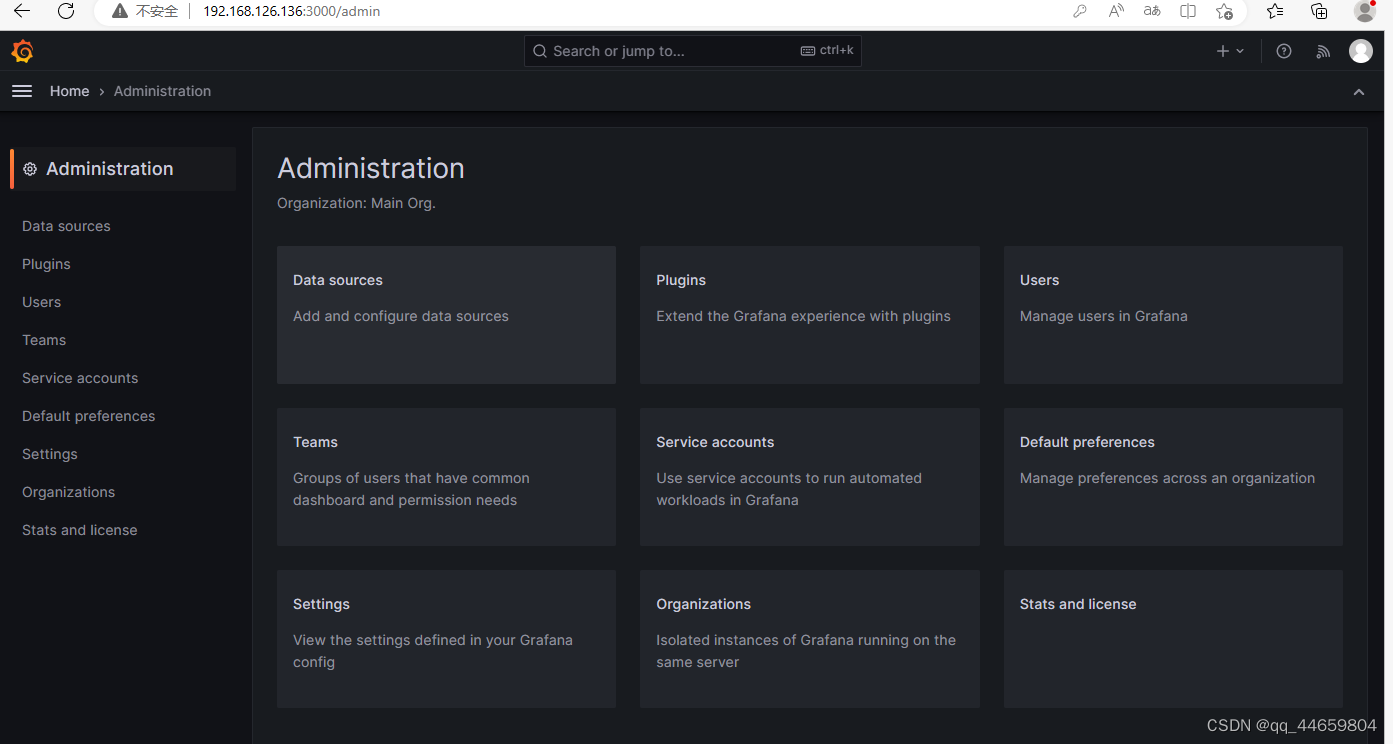This screenshot has width=1393, height=744.
Task: Select Settings in the sidebar
Action: point(49,454)
